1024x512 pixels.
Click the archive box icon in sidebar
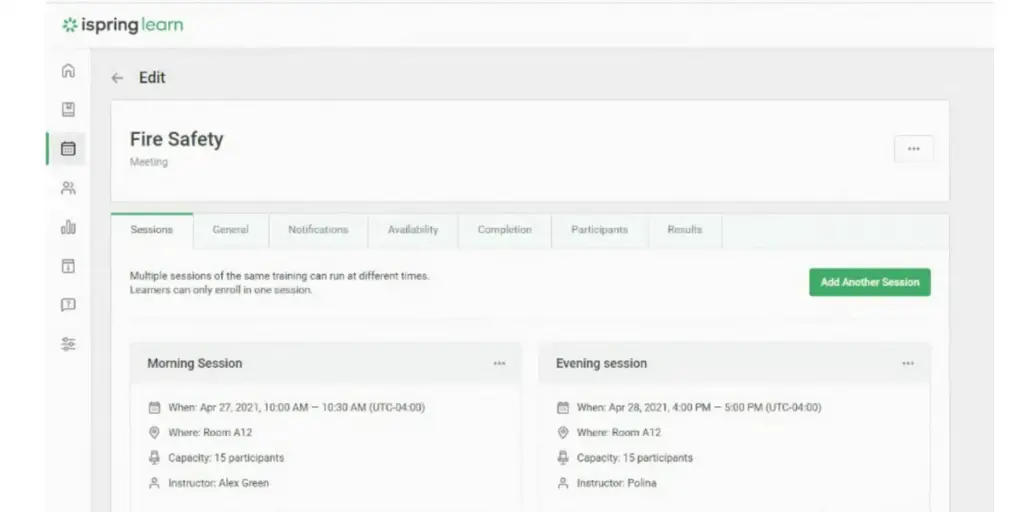point(68,266)
